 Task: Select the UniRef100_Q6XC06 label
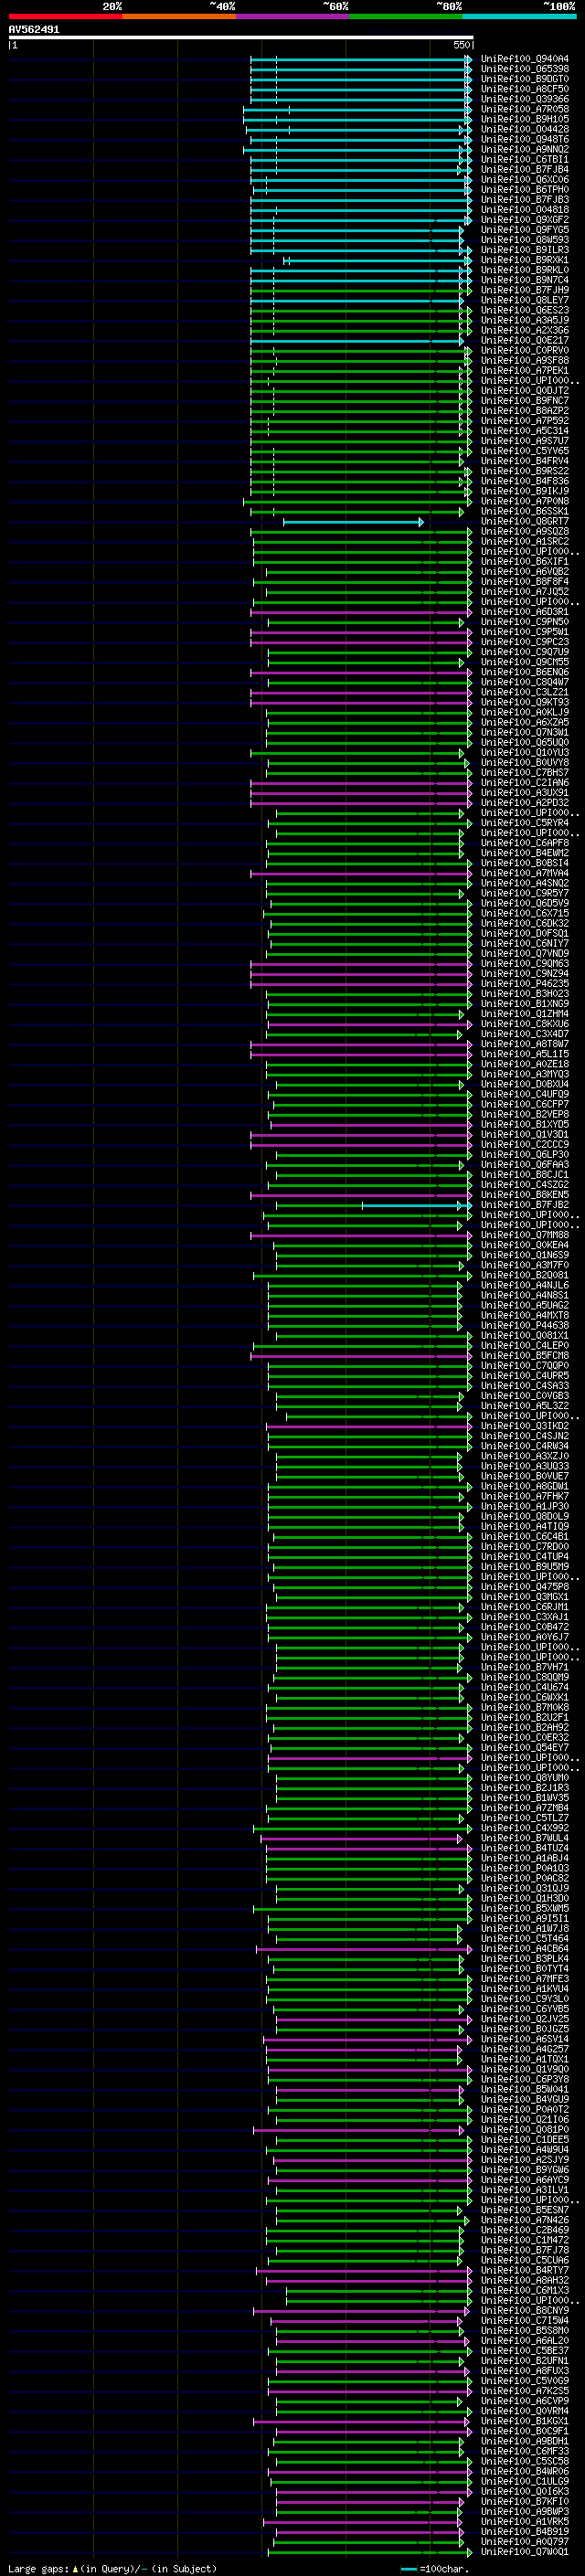click(x=524, y=179)
